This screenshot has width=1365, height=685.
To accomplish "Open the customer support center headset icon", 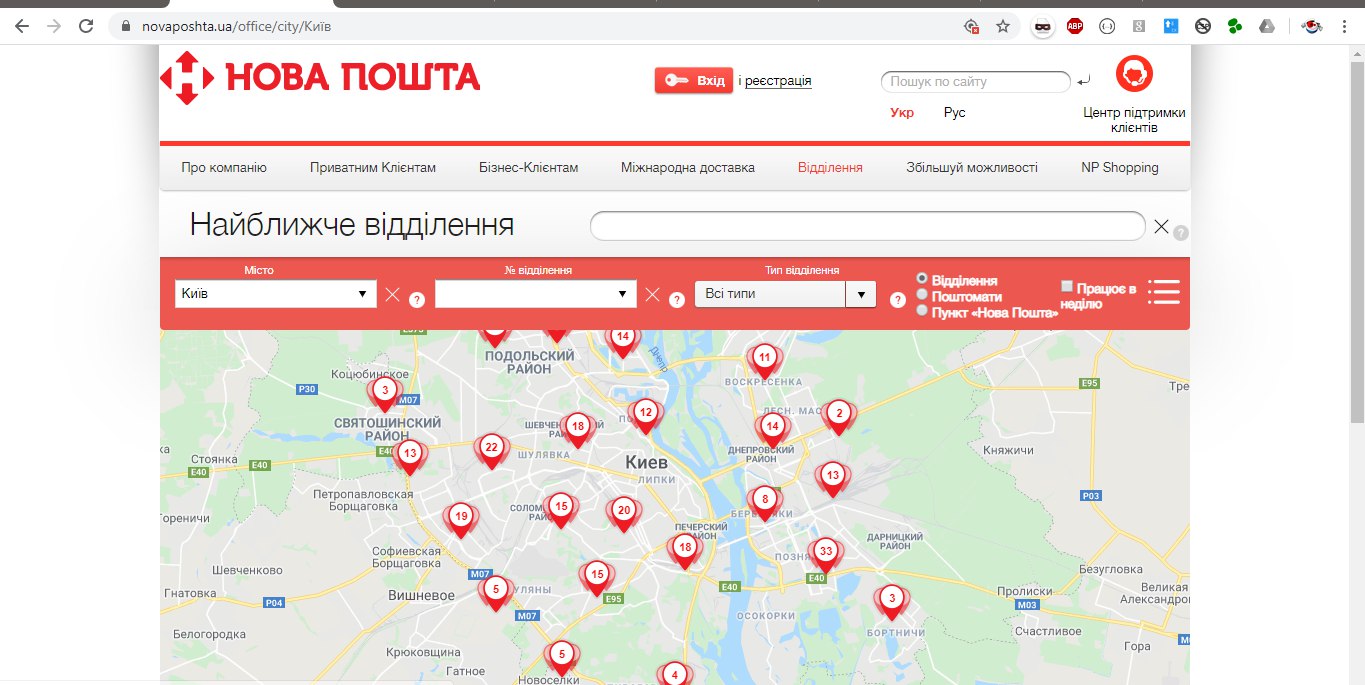I will tap(1134, 73).
